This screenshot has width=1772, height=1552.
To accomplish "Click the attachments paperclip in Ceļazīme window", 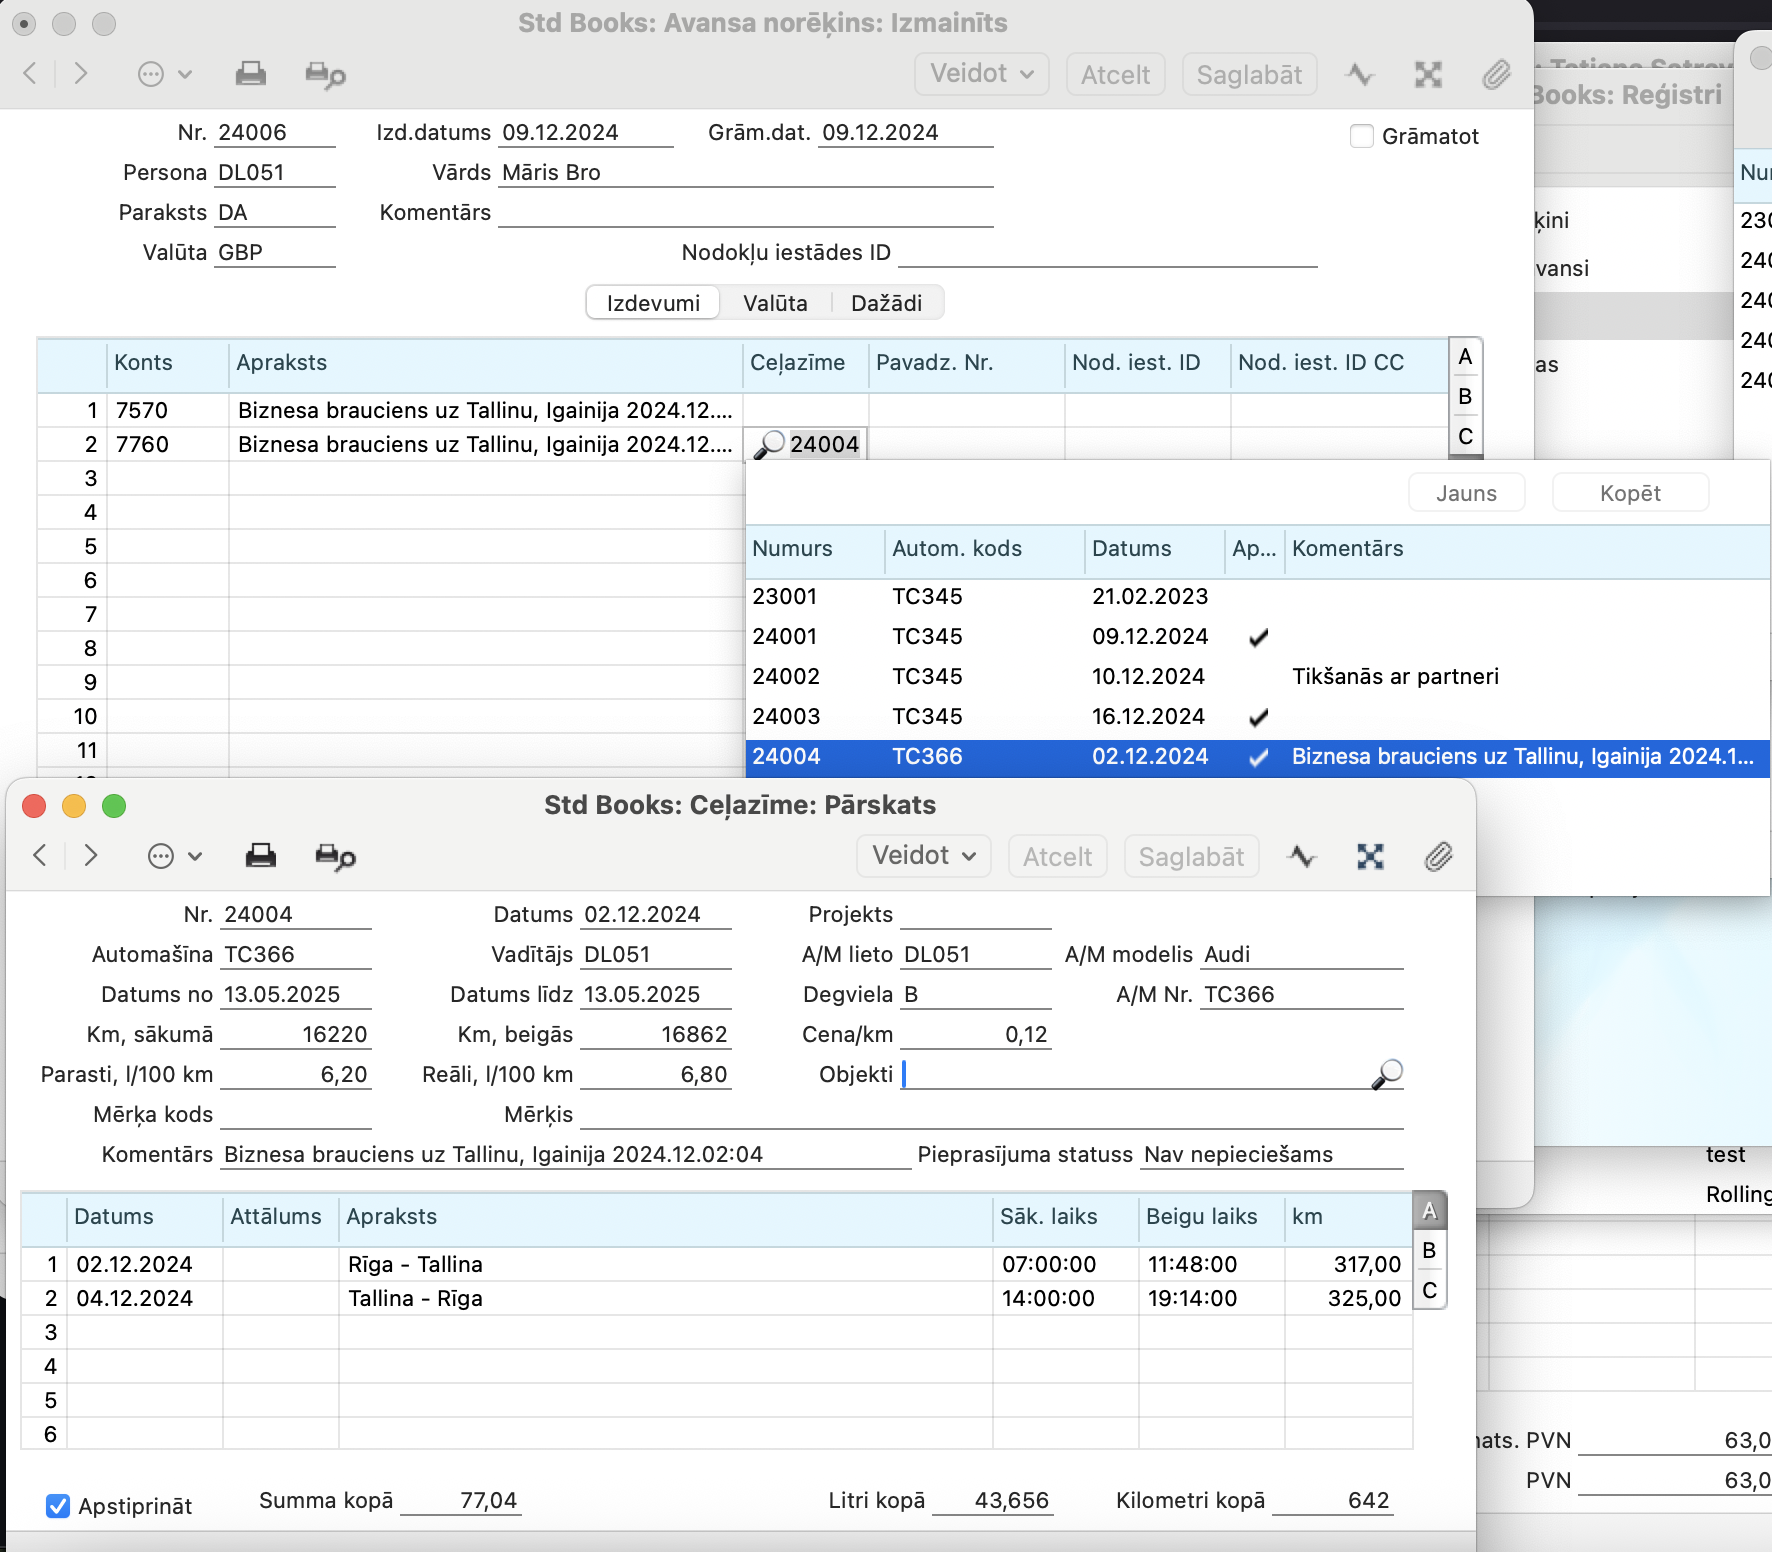I will click(x=1438, y=856).
